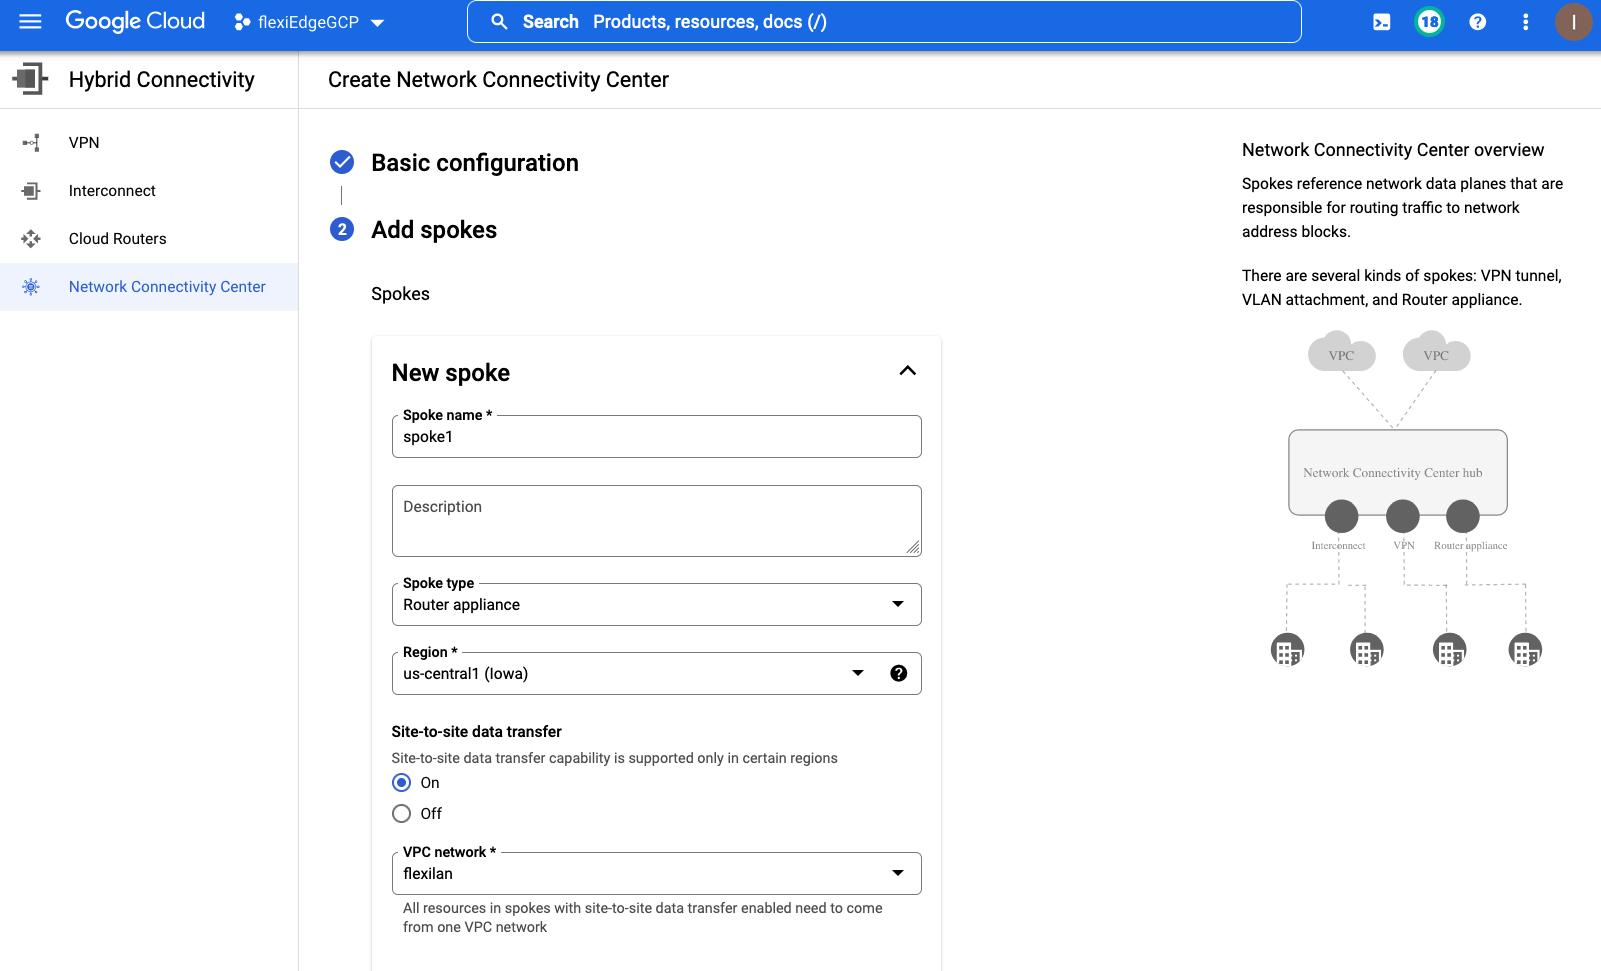
Task: Focus the Products, resources, docs search box
Action: click(x=884, y=22)
